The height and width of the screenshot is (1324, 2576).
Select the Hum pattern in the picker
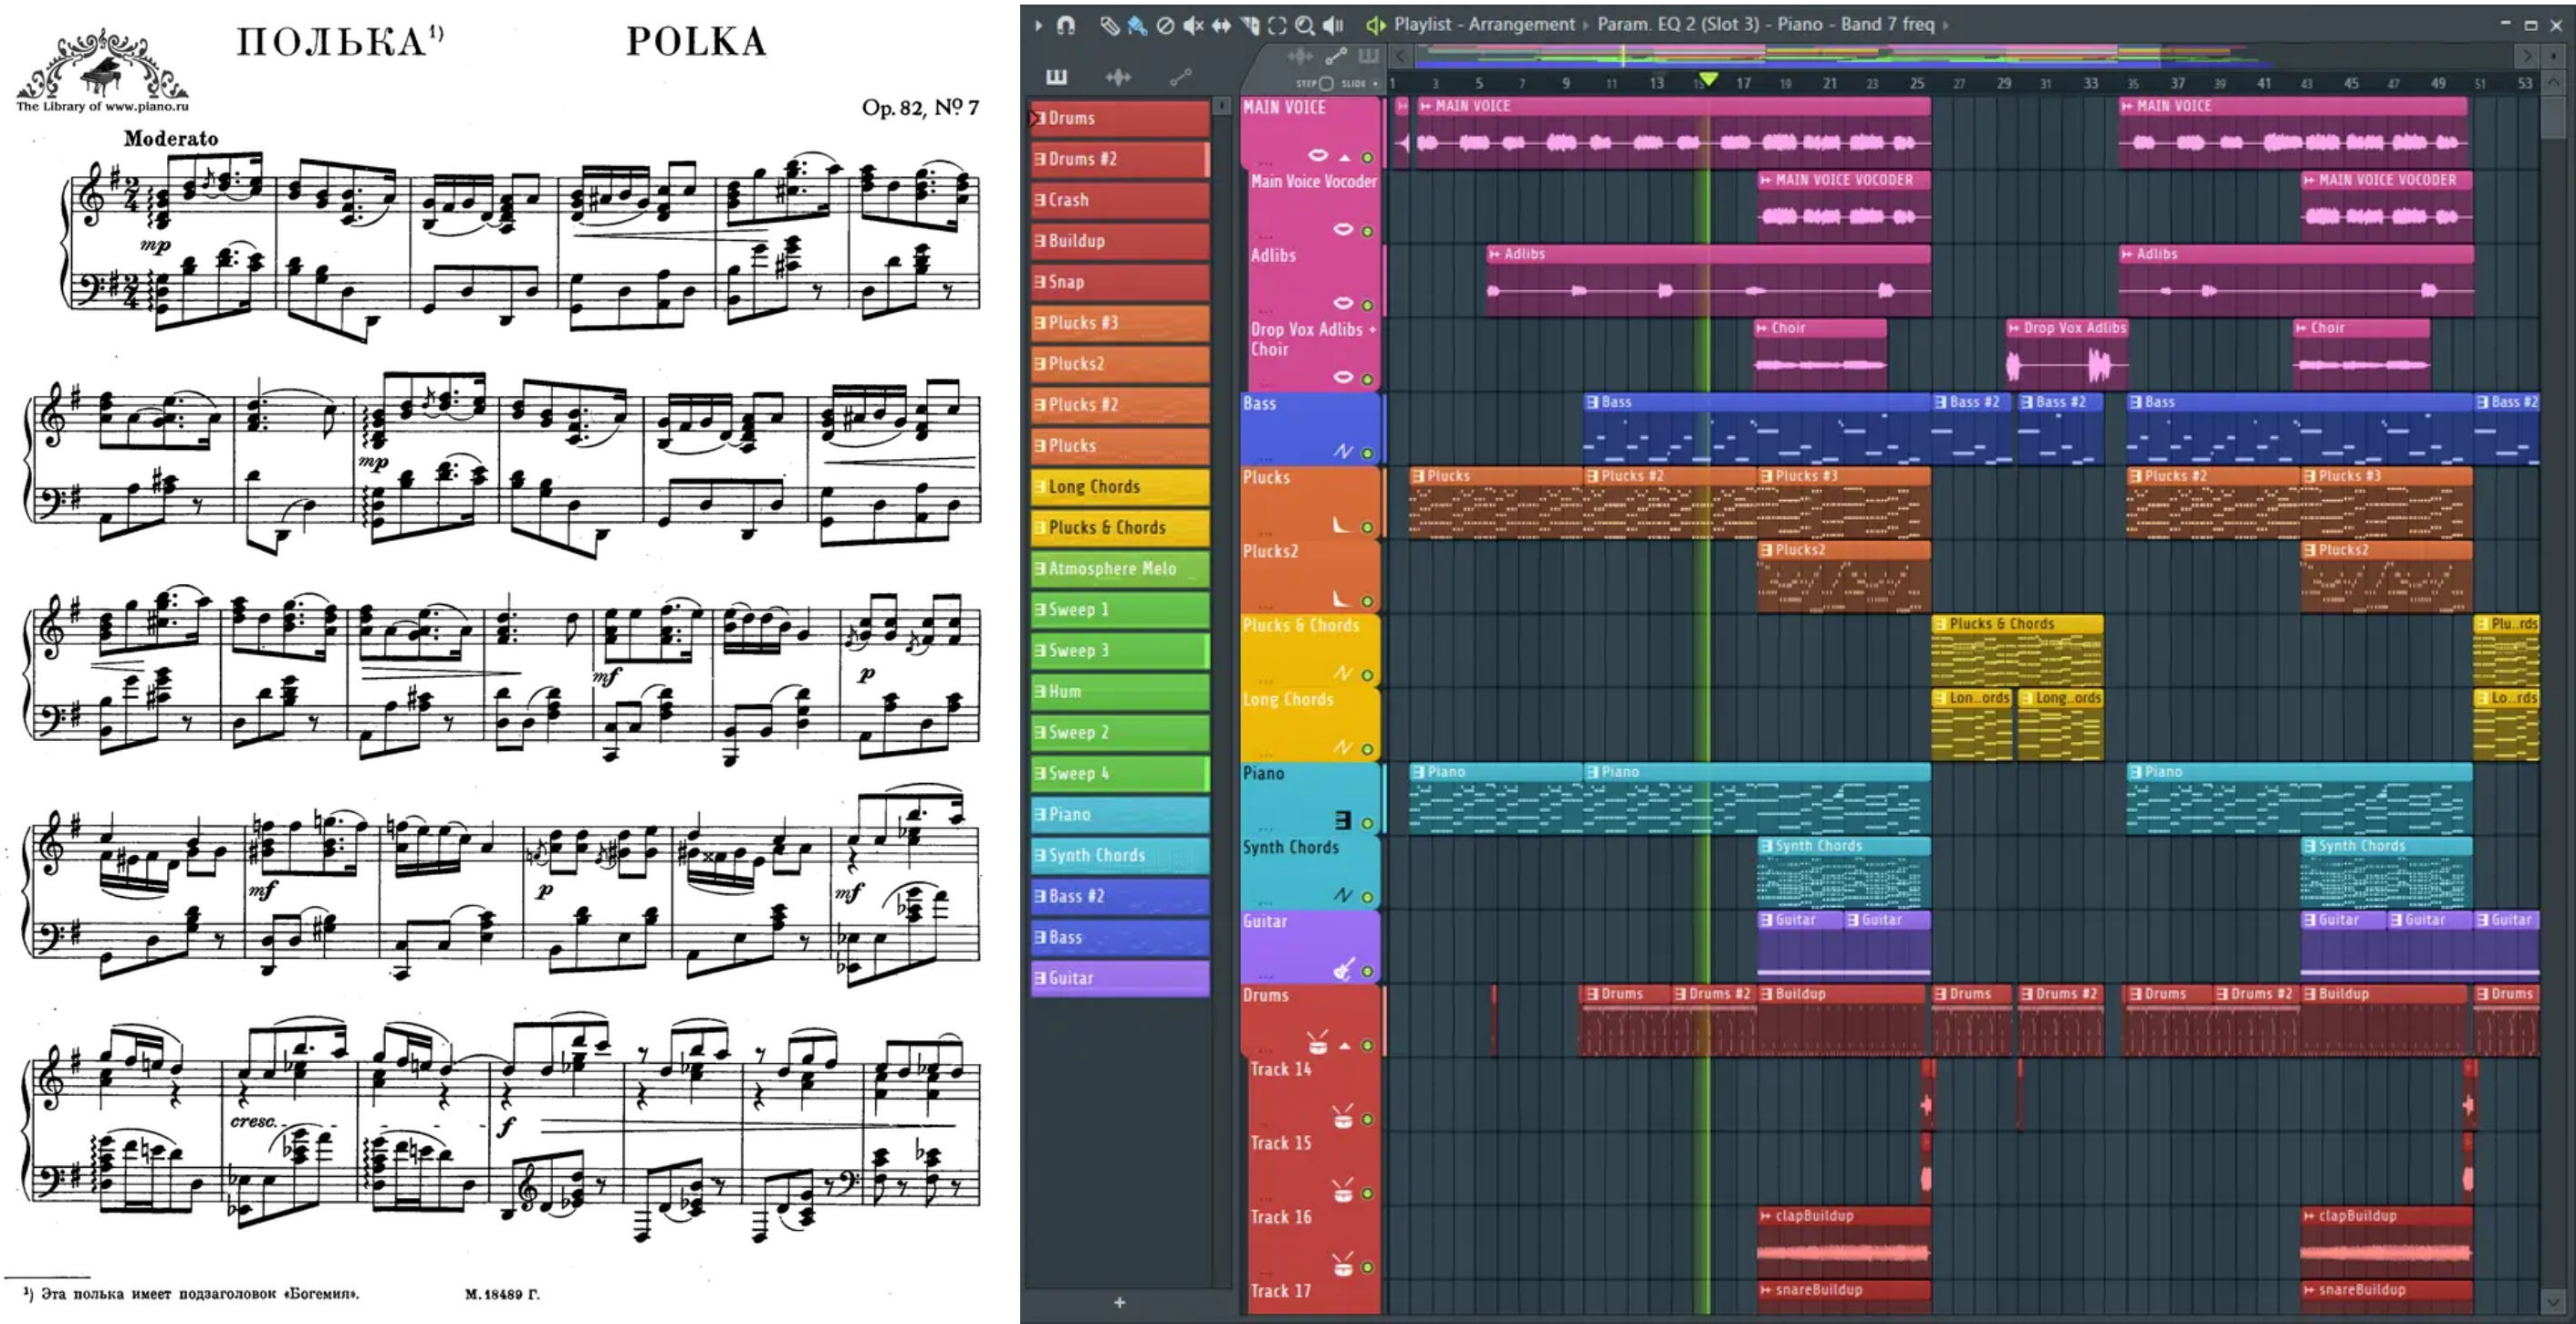tap(1120, 692)
